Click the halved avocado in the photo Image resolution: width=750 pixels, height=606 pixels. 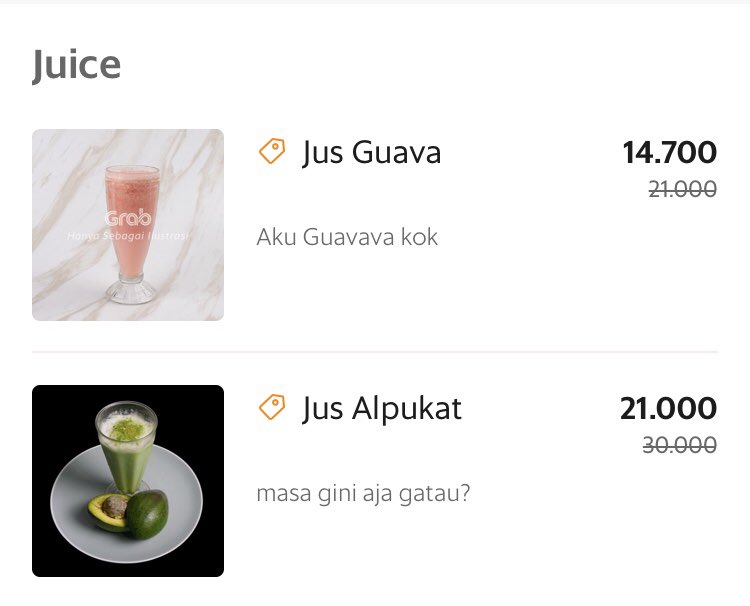click(x=109, y=513)
